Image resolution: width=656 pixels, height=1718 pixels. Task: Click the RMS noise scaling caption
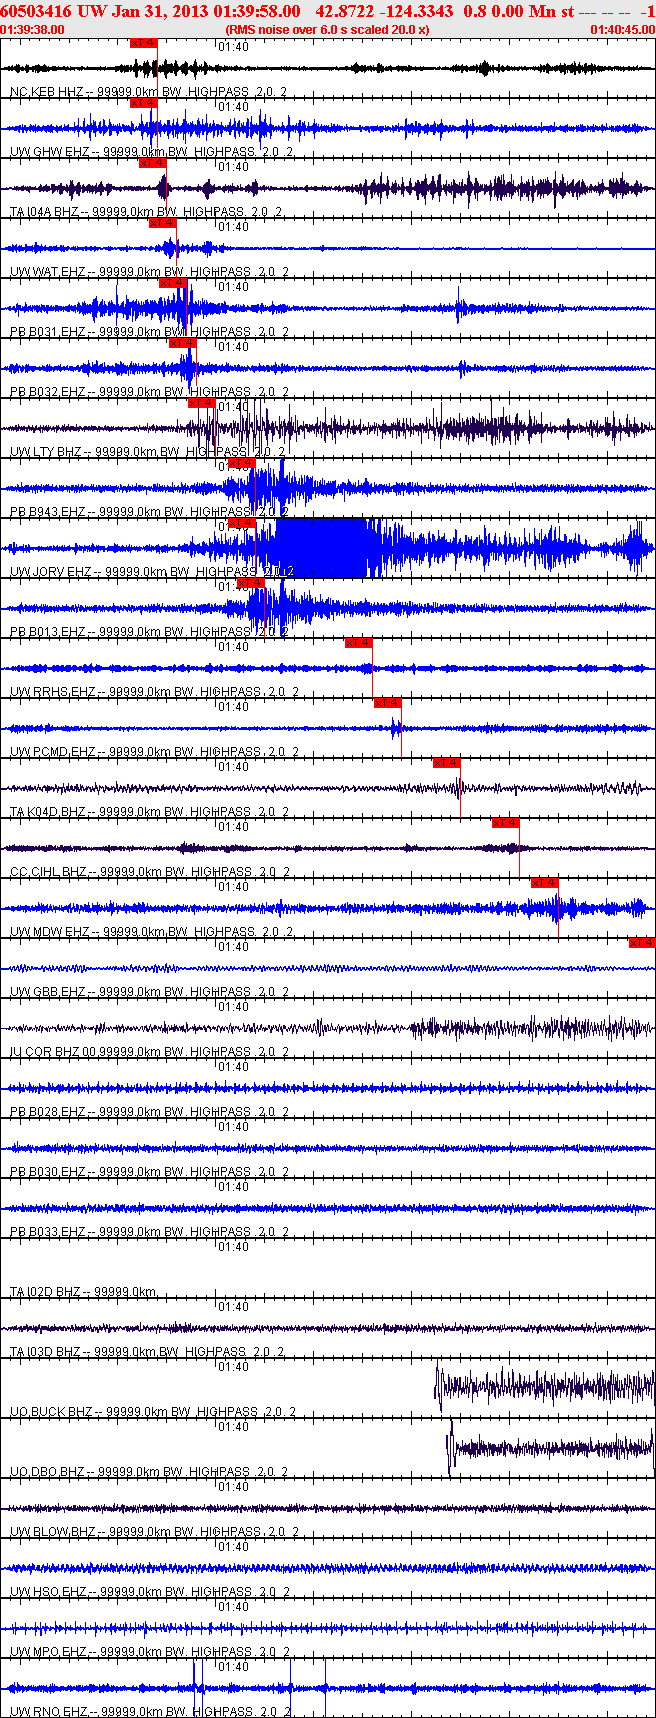327,30
